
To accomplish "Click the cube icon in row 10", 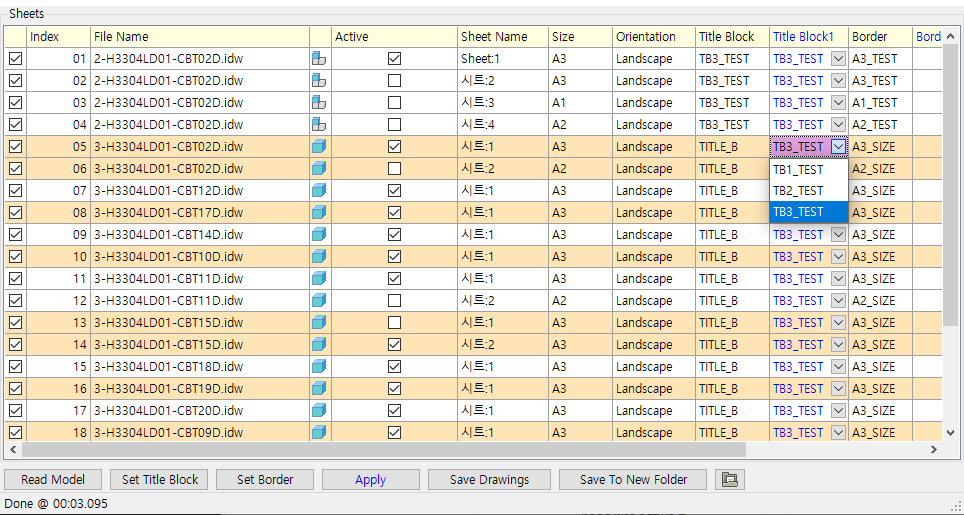I will point(320,257).
